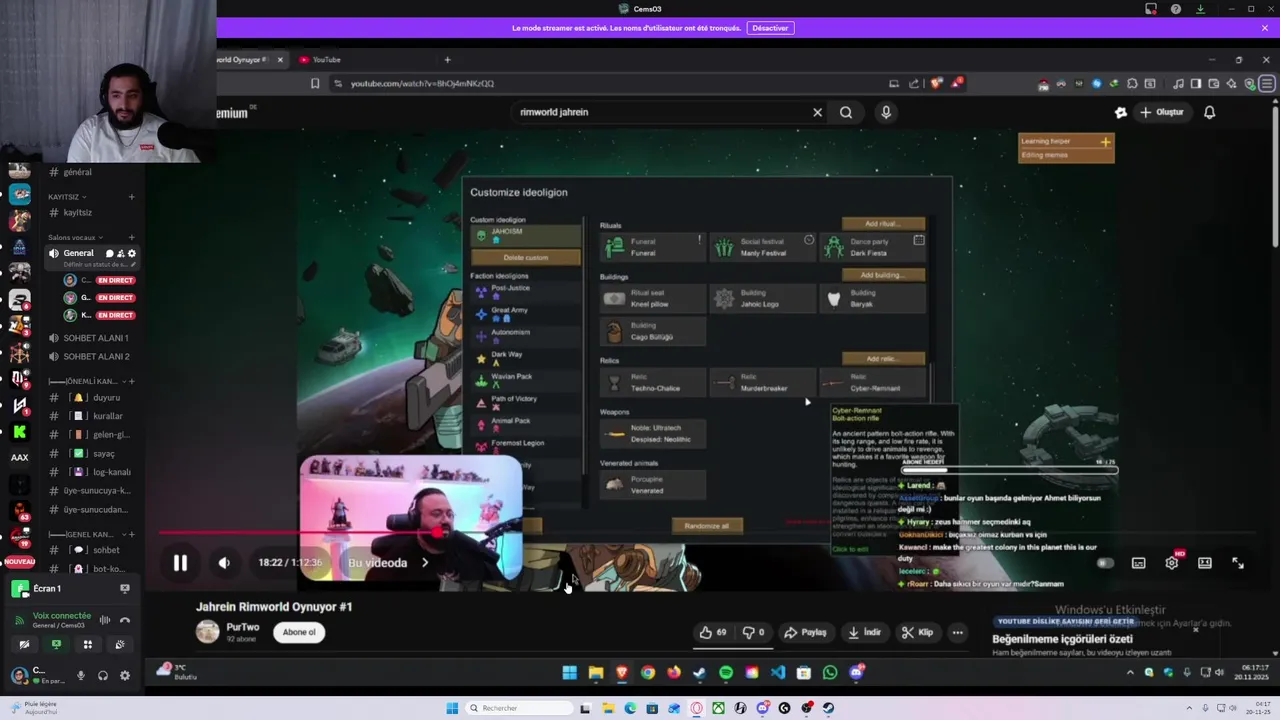Open more actions menu beside Klip
Viewport: 1280px width, 720px height.
[x=957, y=632]
